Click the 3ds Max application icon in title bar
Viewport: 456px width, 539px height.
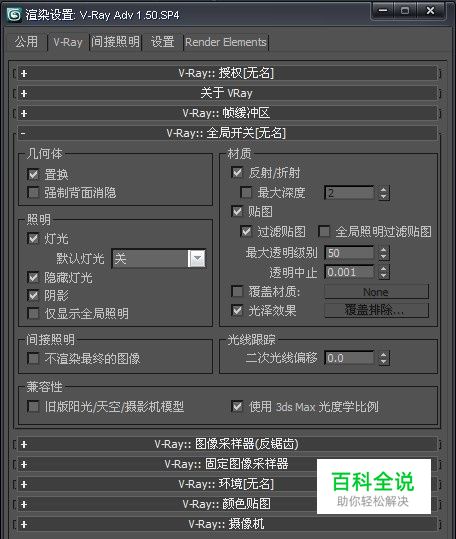(14, 15)
